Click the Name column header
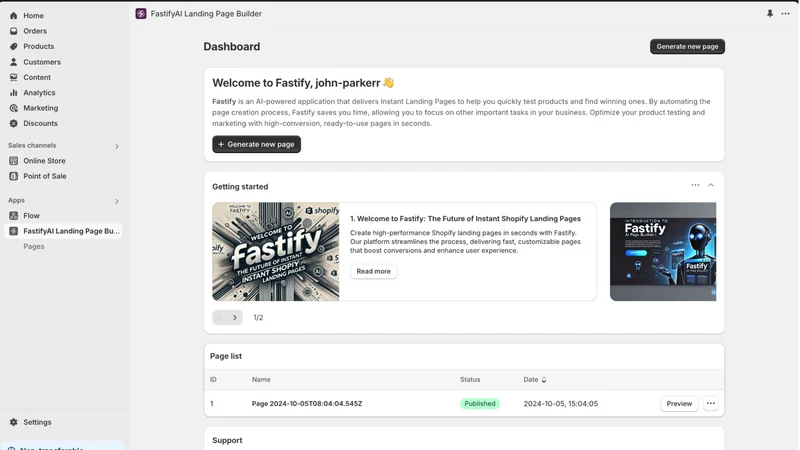The height and width of the screenshot is (450, 800). pos(261,380)
